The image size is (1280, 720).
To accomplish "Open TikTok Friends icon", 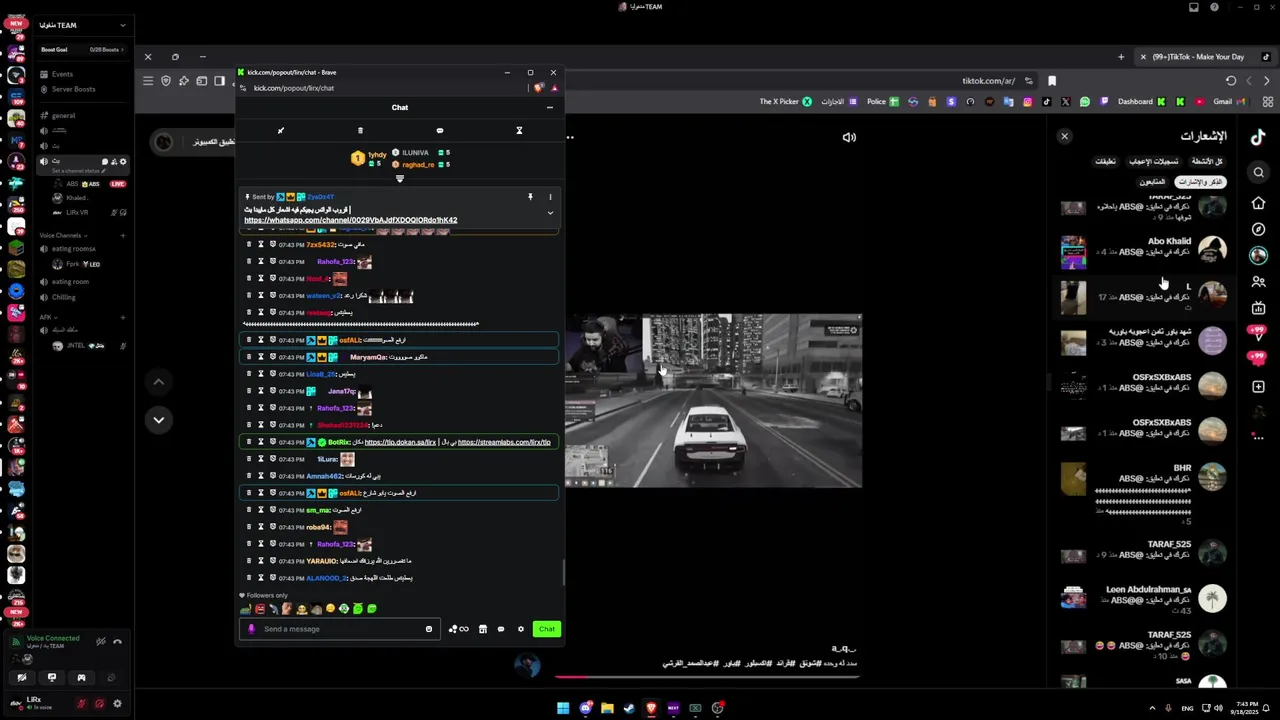I will [1259, 282].
